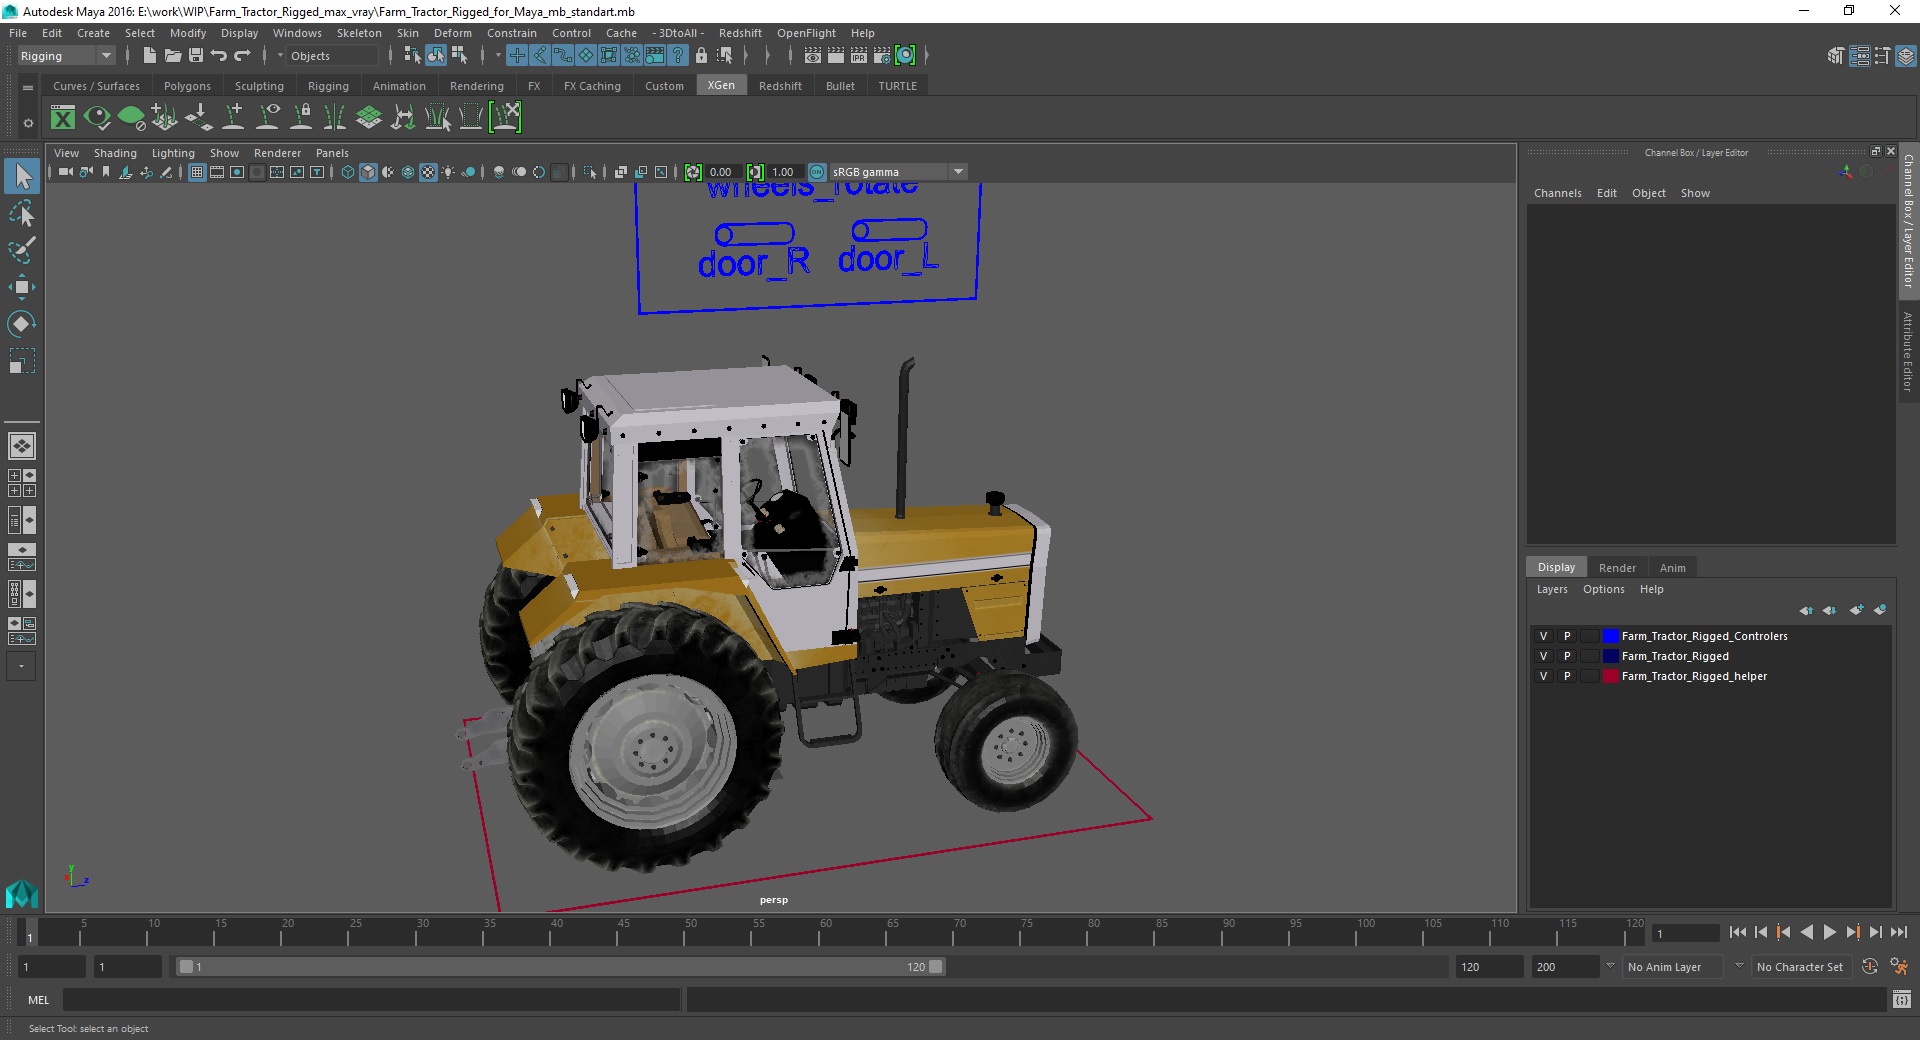Viewport: 1920px width, 1040px height.
Task: Open the viewport Shading menu
Action: [115, 153]
